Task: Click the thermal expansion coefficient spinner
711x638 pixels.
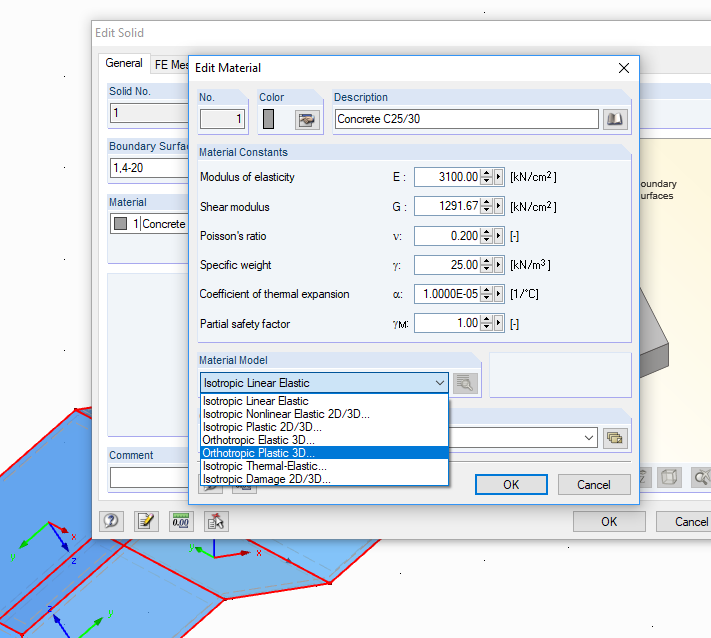Action: pos(487,294)
